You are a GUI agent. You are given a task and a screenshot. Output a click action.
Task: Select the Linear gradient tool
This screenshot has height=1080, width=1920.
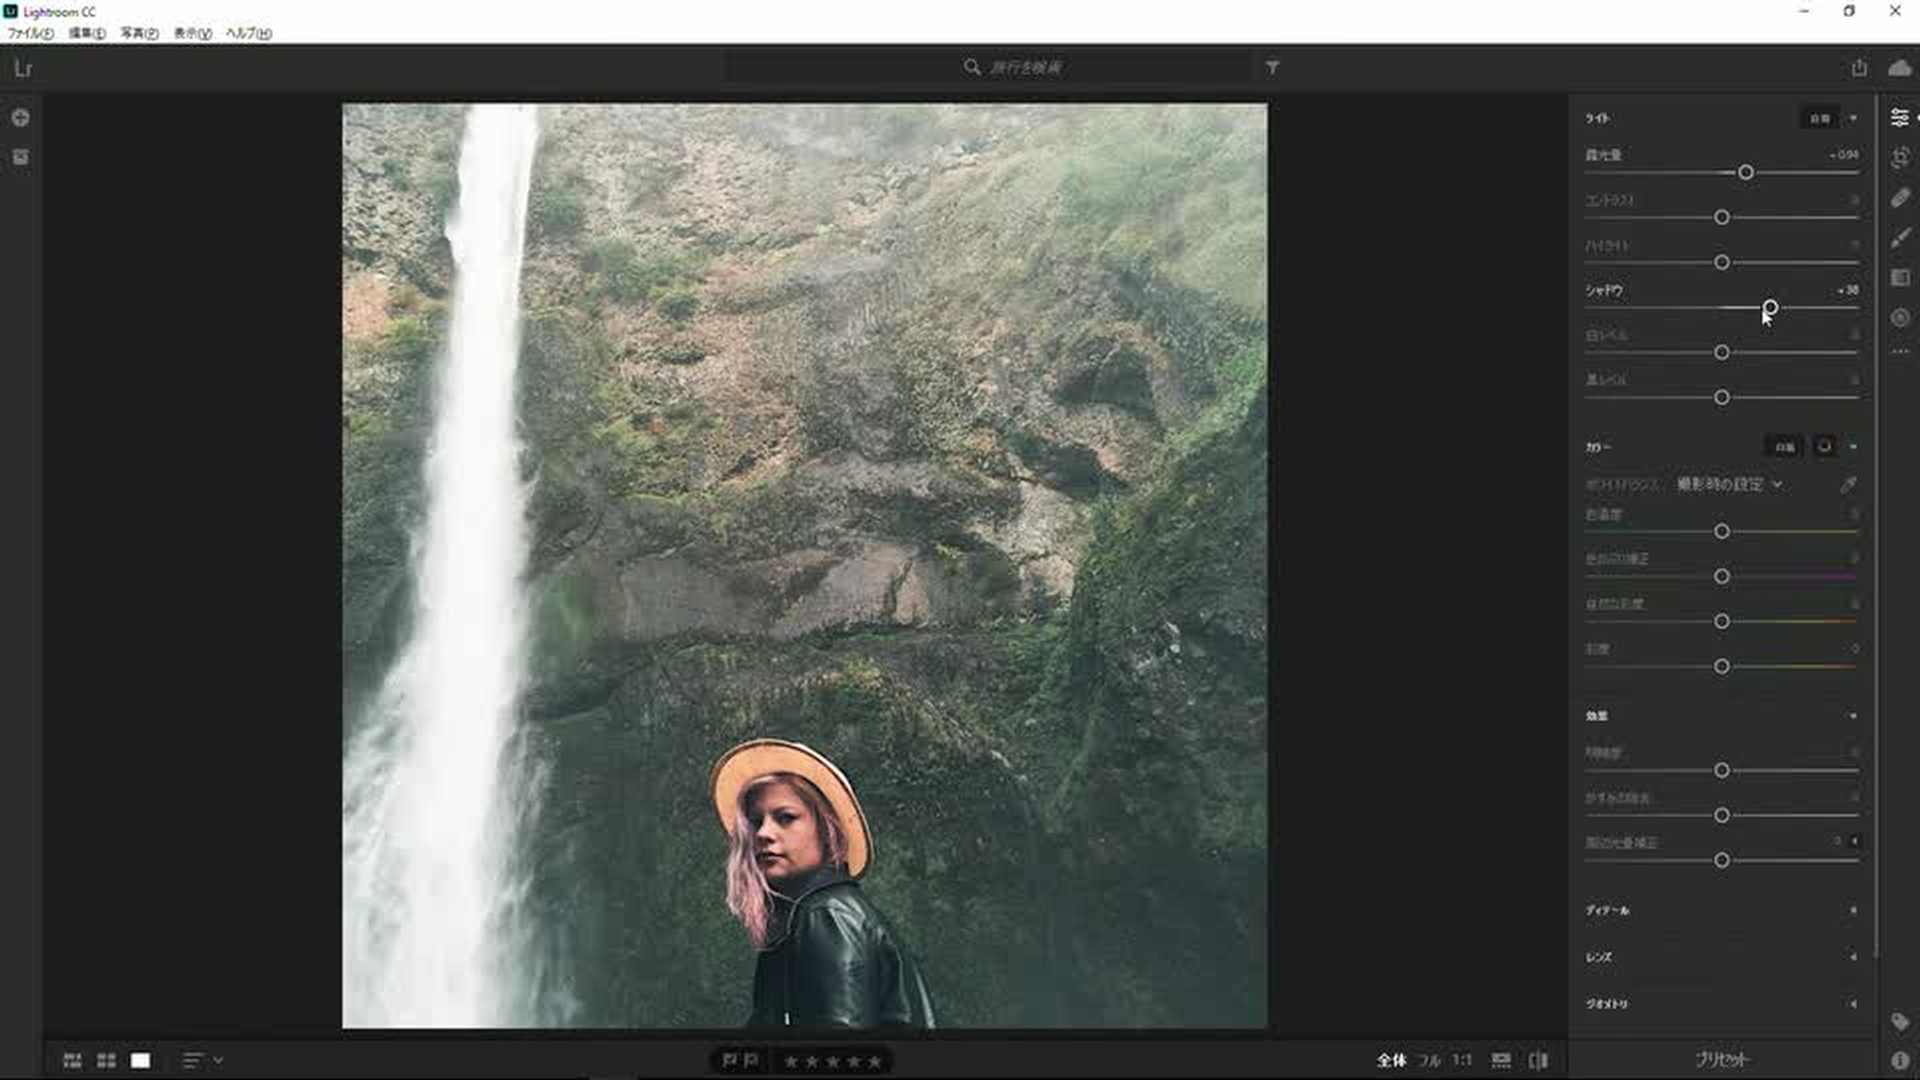[1900, 278]
